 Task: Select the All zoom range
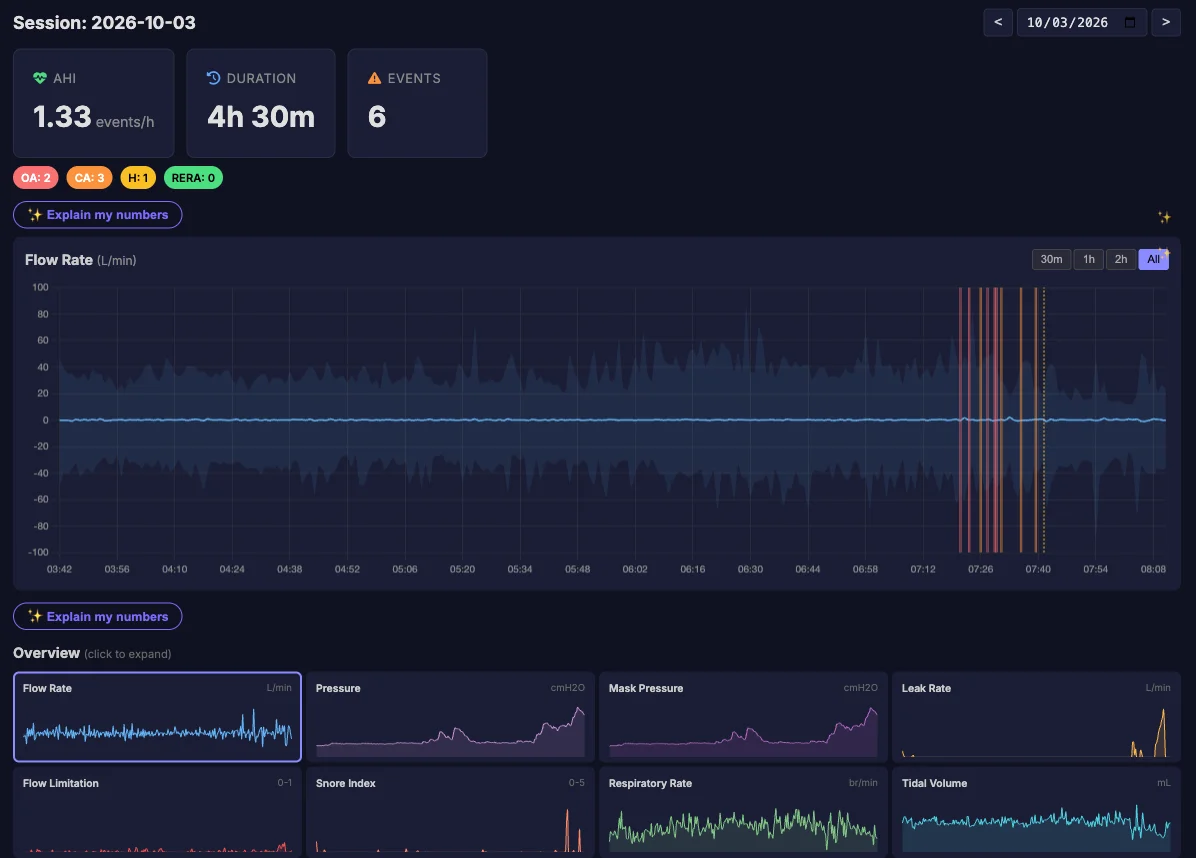point(1153,259)
